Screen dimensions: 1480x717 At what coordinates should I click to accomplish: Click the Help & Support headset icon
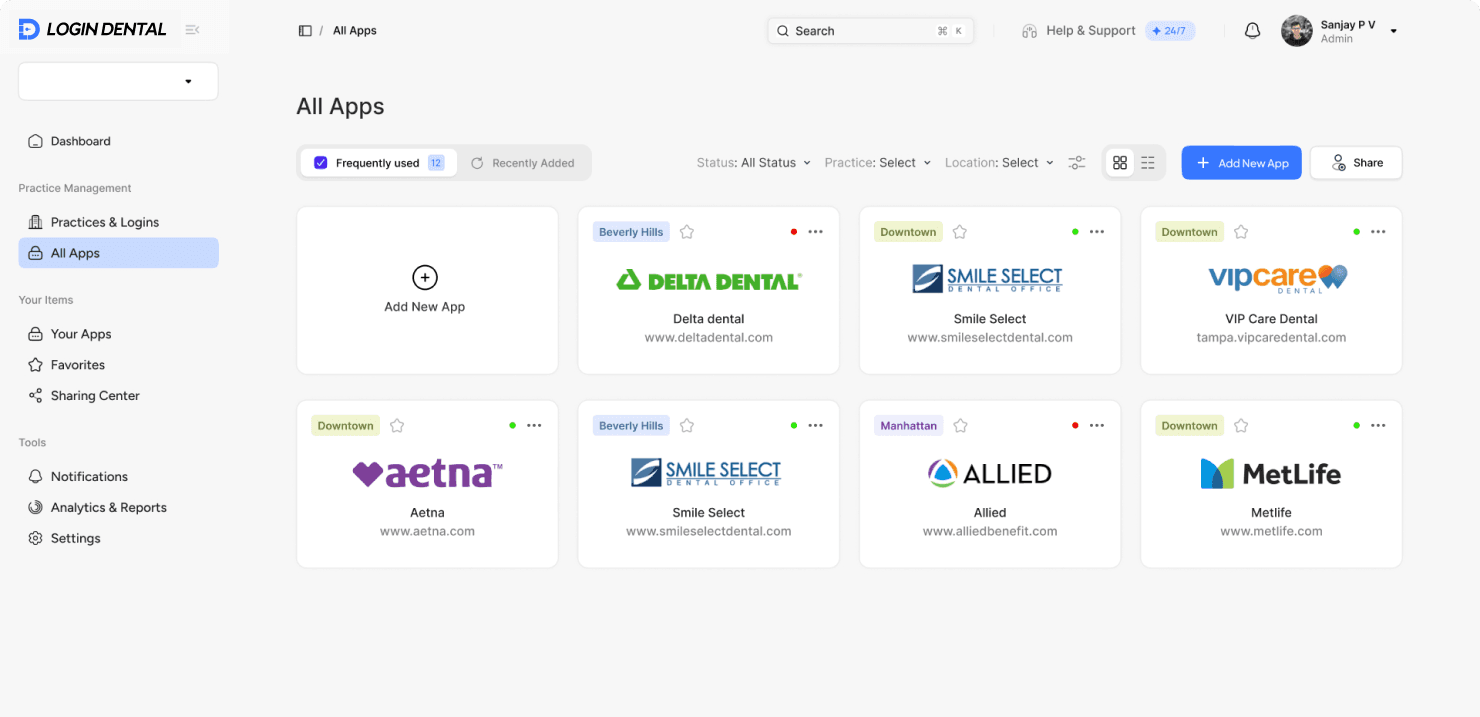point(1029,31)
